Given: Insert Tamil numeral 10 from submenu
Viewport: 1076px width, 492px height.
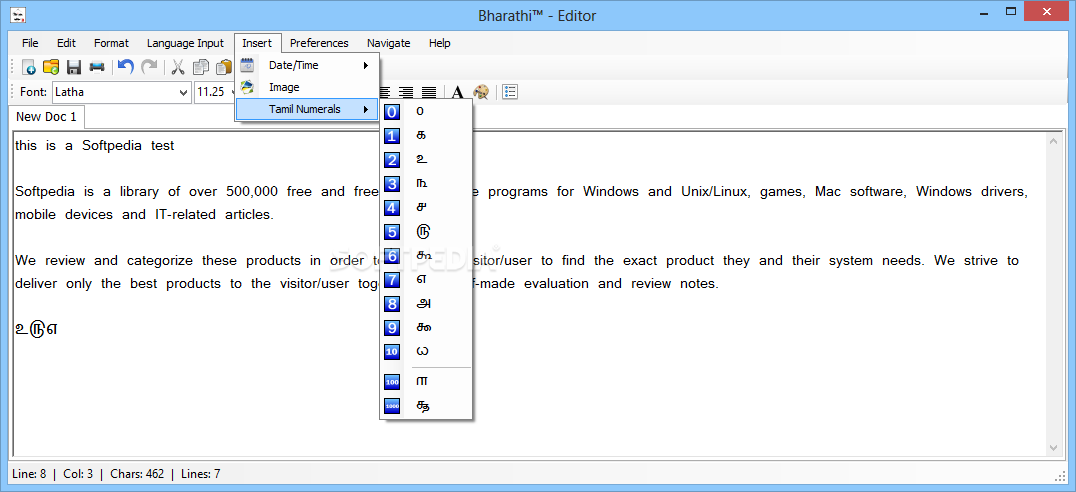Looking at the screenshot, I should tap(426, 352).
